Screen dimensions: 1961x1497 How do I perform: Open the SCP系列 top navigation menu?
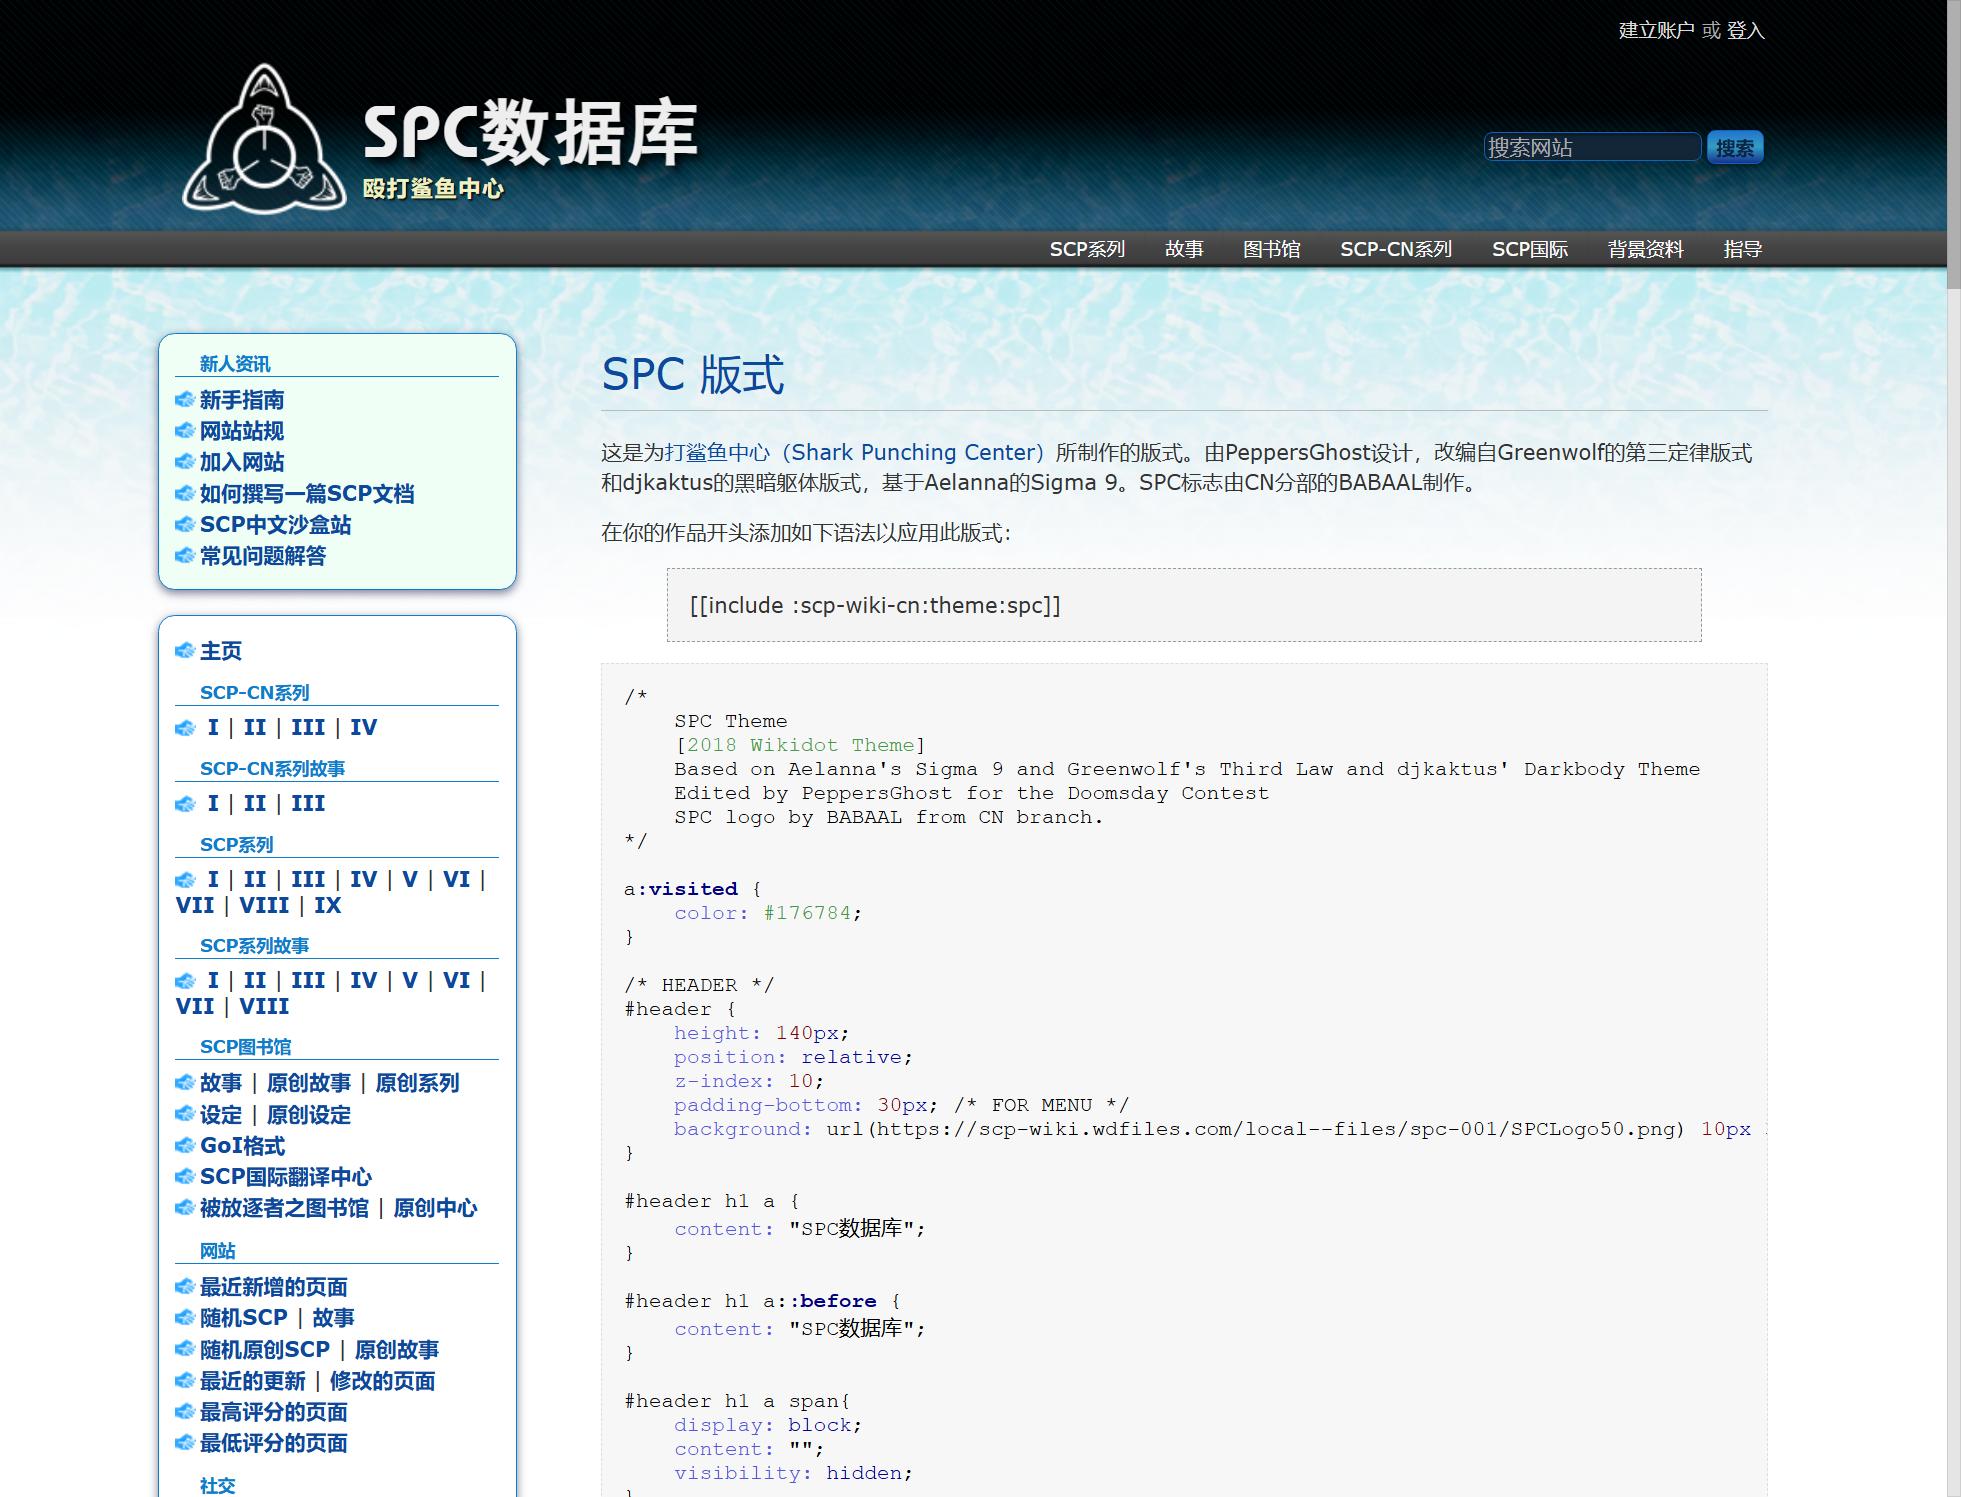[1087, 249]
